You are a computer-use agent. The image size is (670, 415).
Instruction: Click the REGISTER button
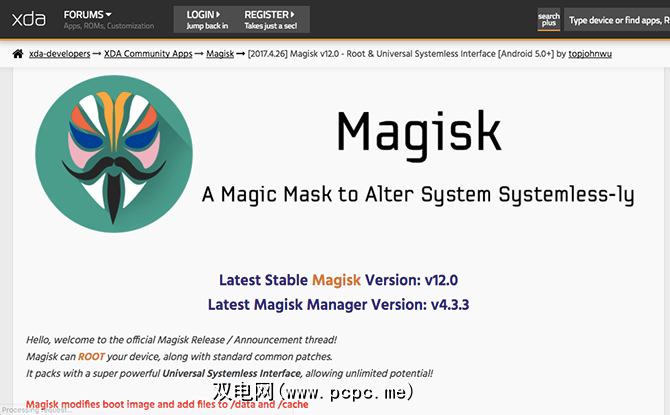(270, 20)
